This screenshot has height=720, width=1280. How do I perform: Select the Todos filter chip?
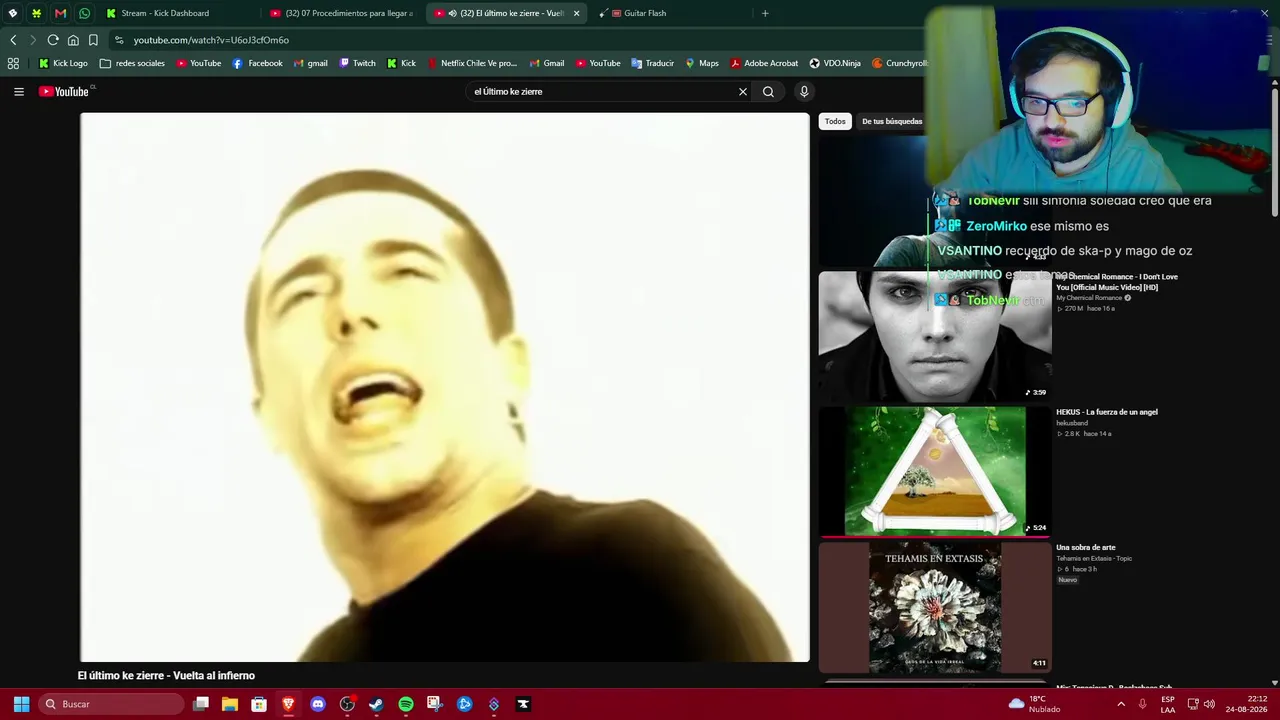pyautogui.click(x=835, y=121)
